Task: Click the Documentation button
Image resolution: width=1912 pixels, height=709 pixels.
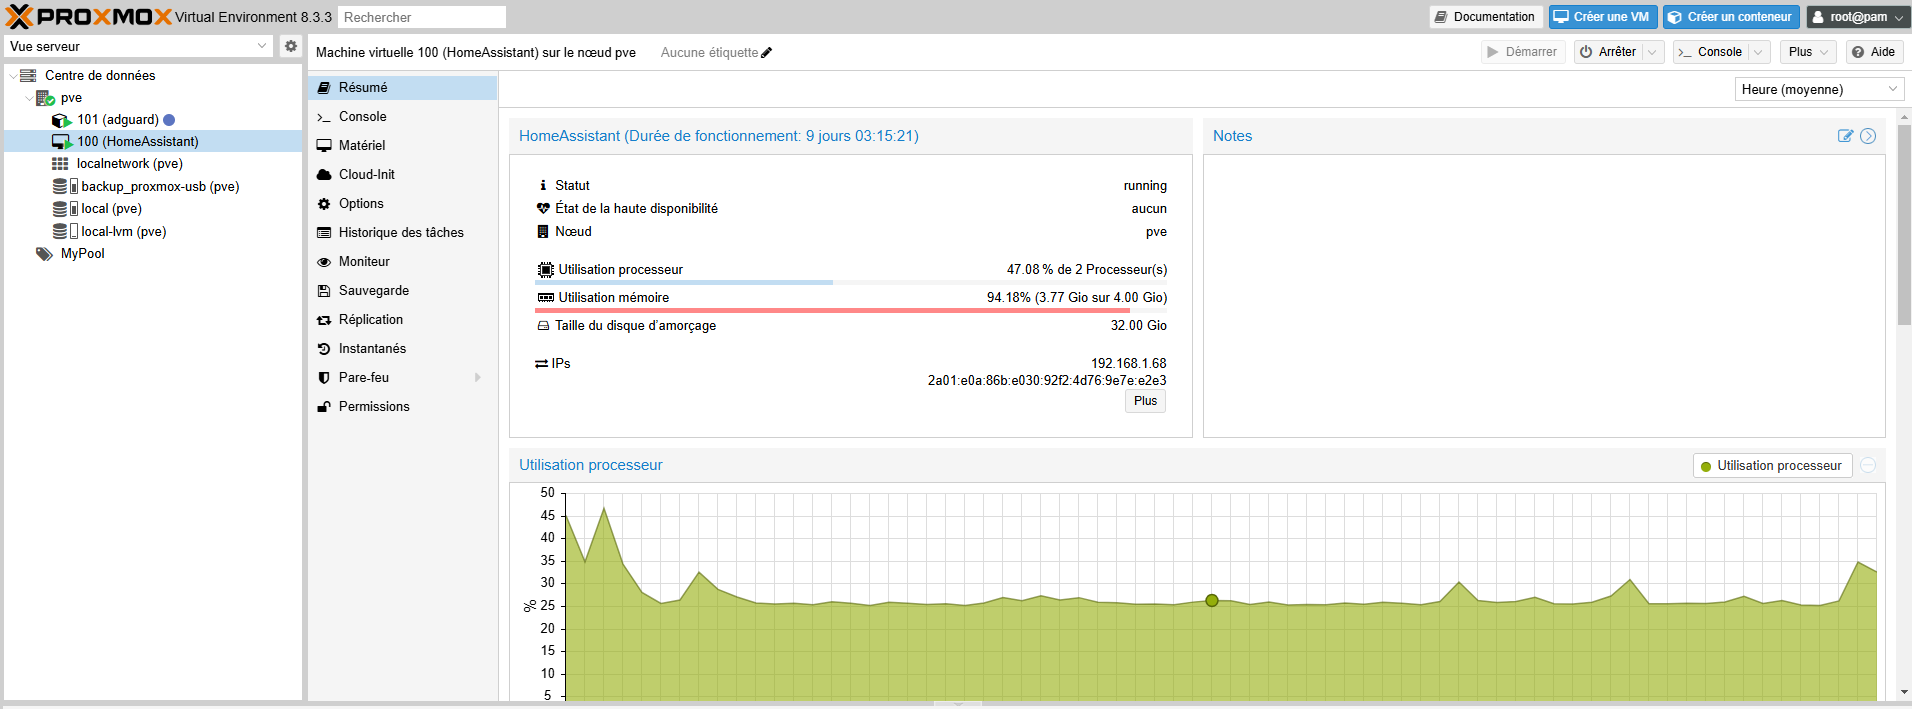Action: 1486,17
